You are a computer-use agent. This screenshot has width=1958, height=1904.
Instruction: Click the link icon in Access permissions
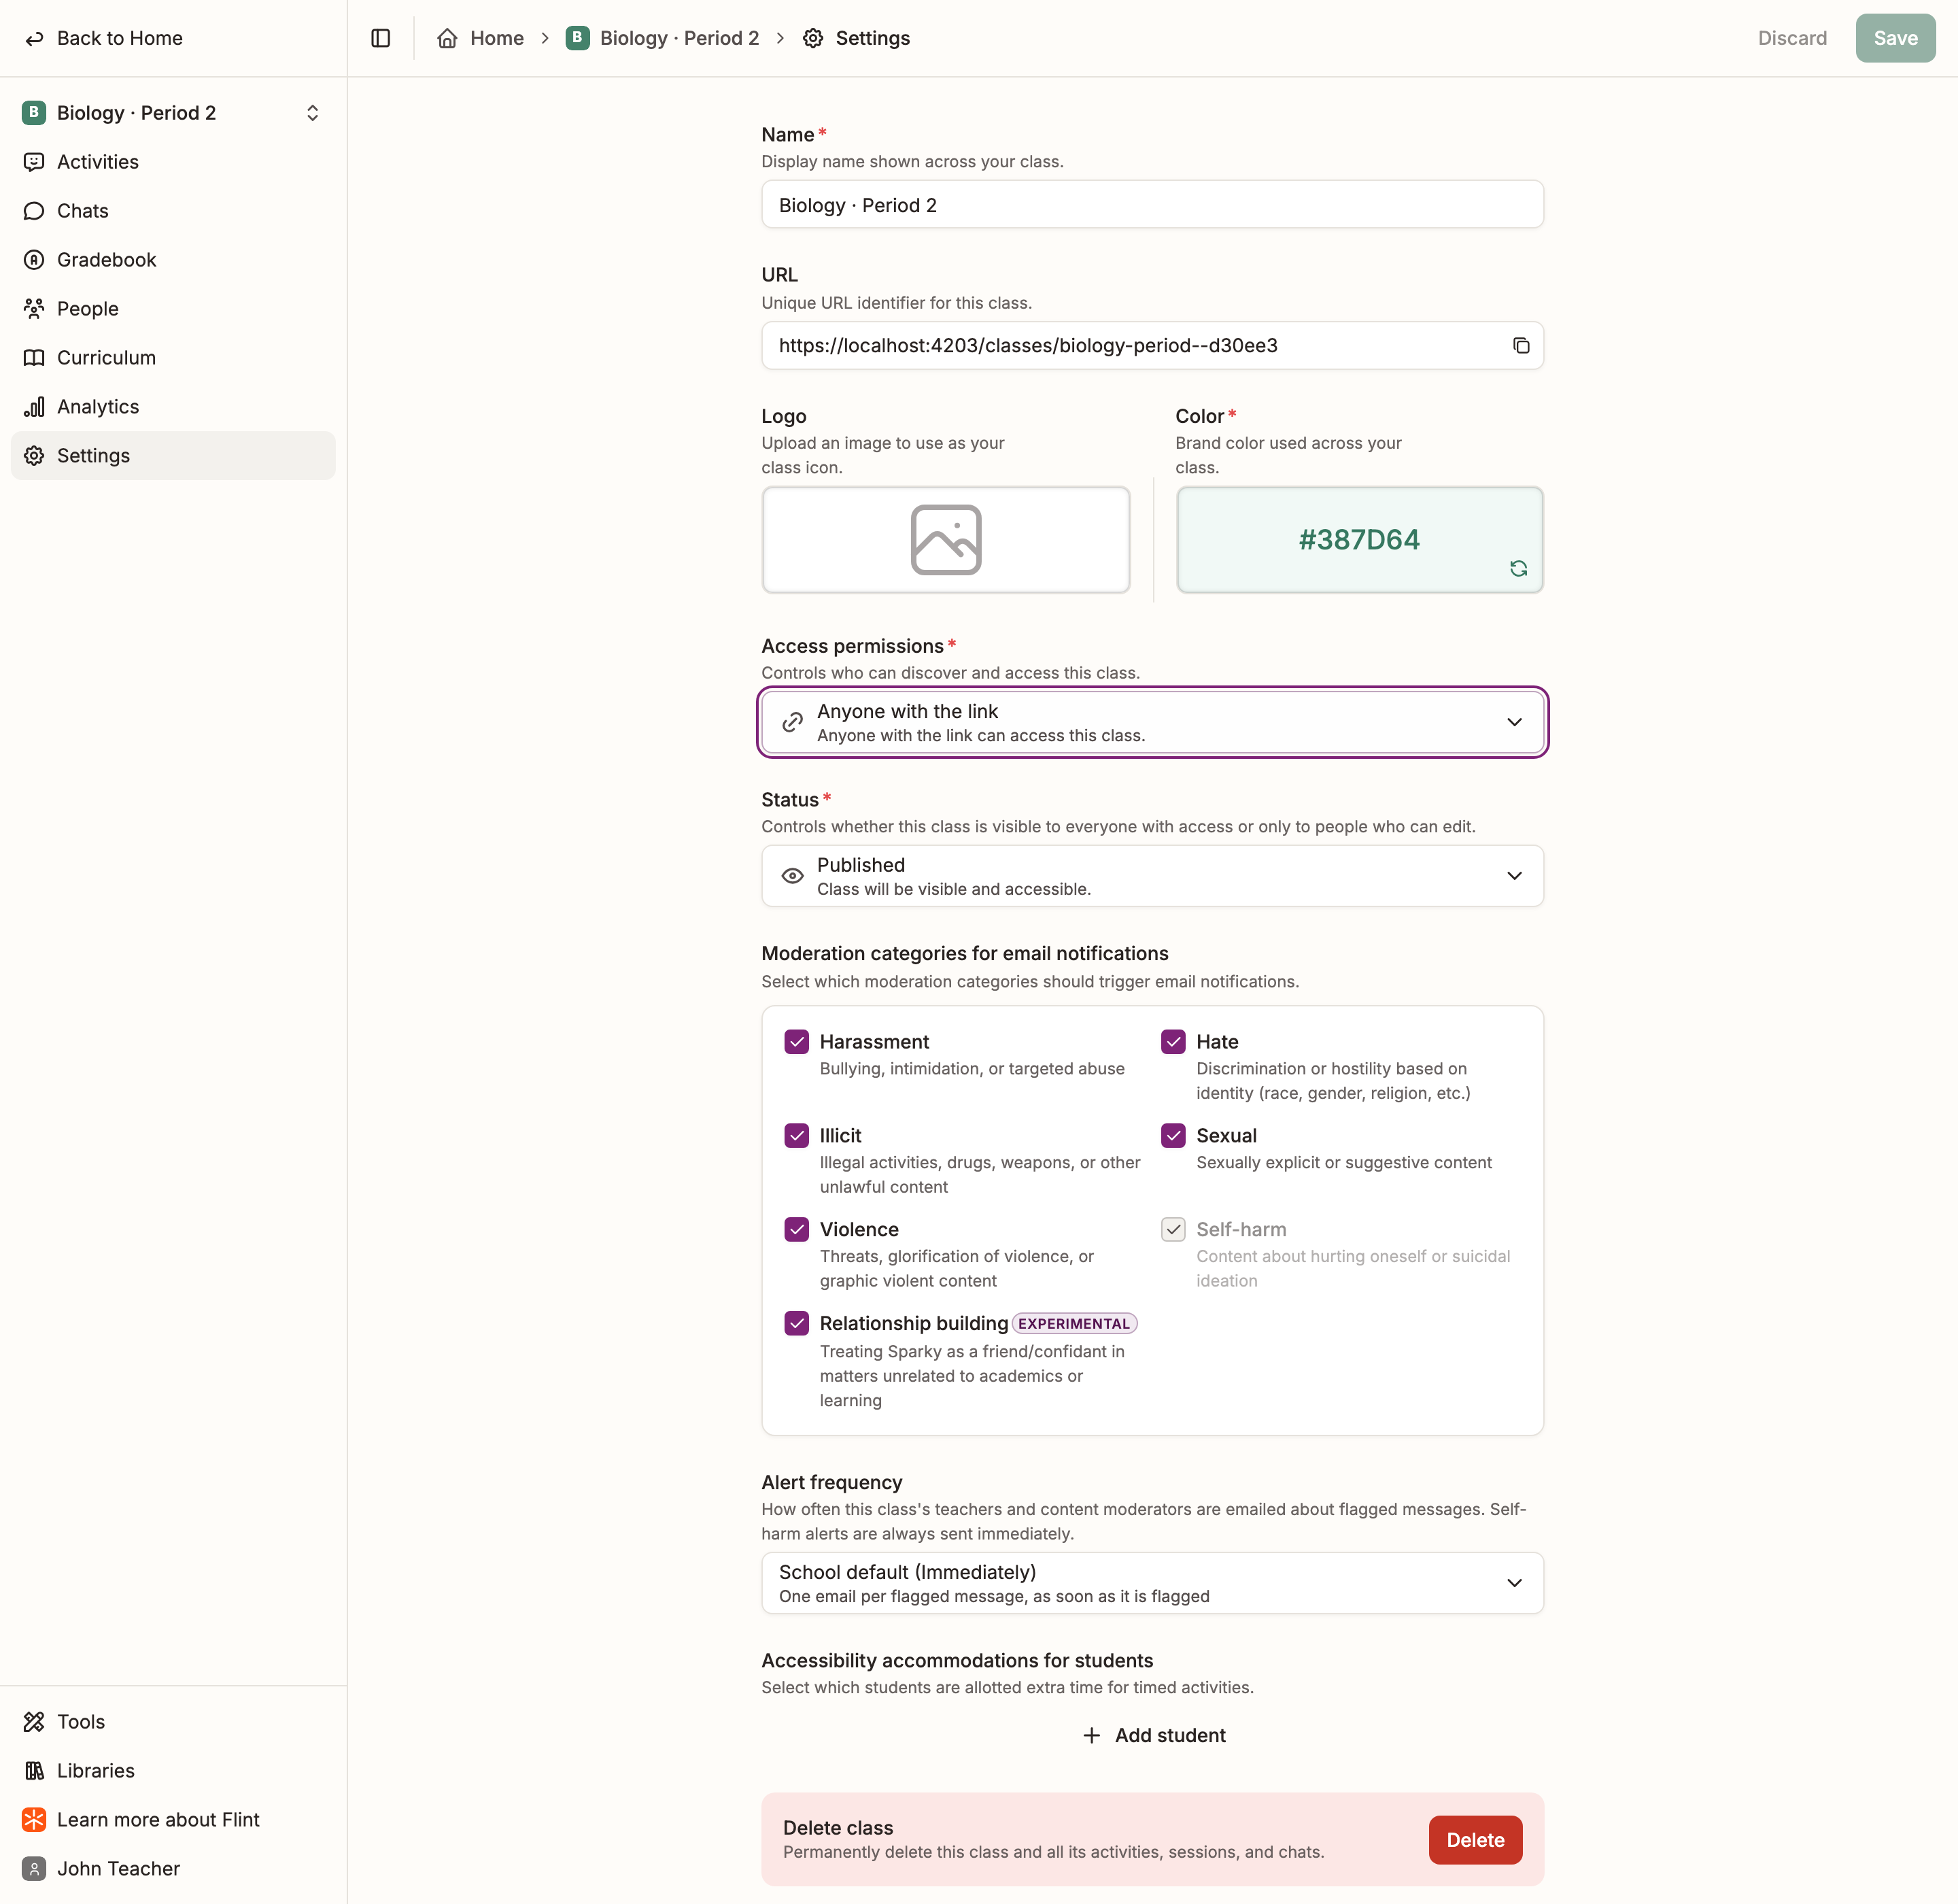[792, 722]
